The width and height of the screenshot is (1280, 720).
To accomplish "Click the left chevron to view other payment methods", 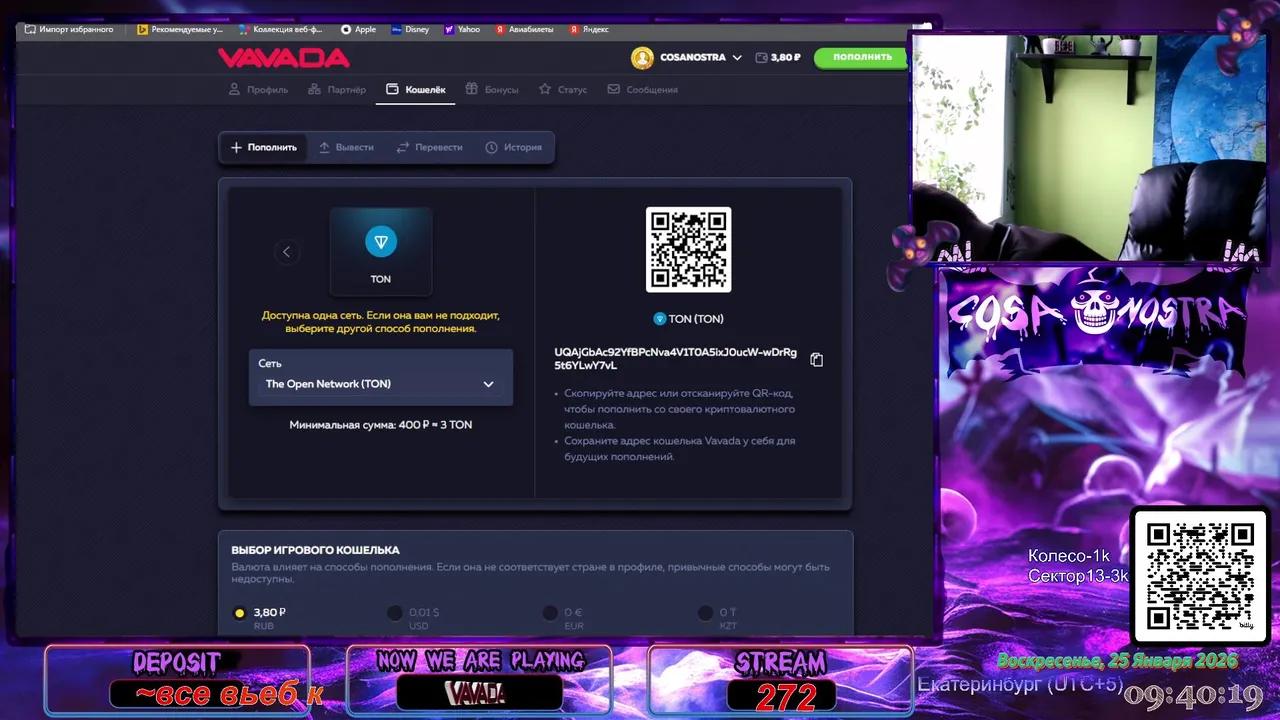I will coord(287,252).
